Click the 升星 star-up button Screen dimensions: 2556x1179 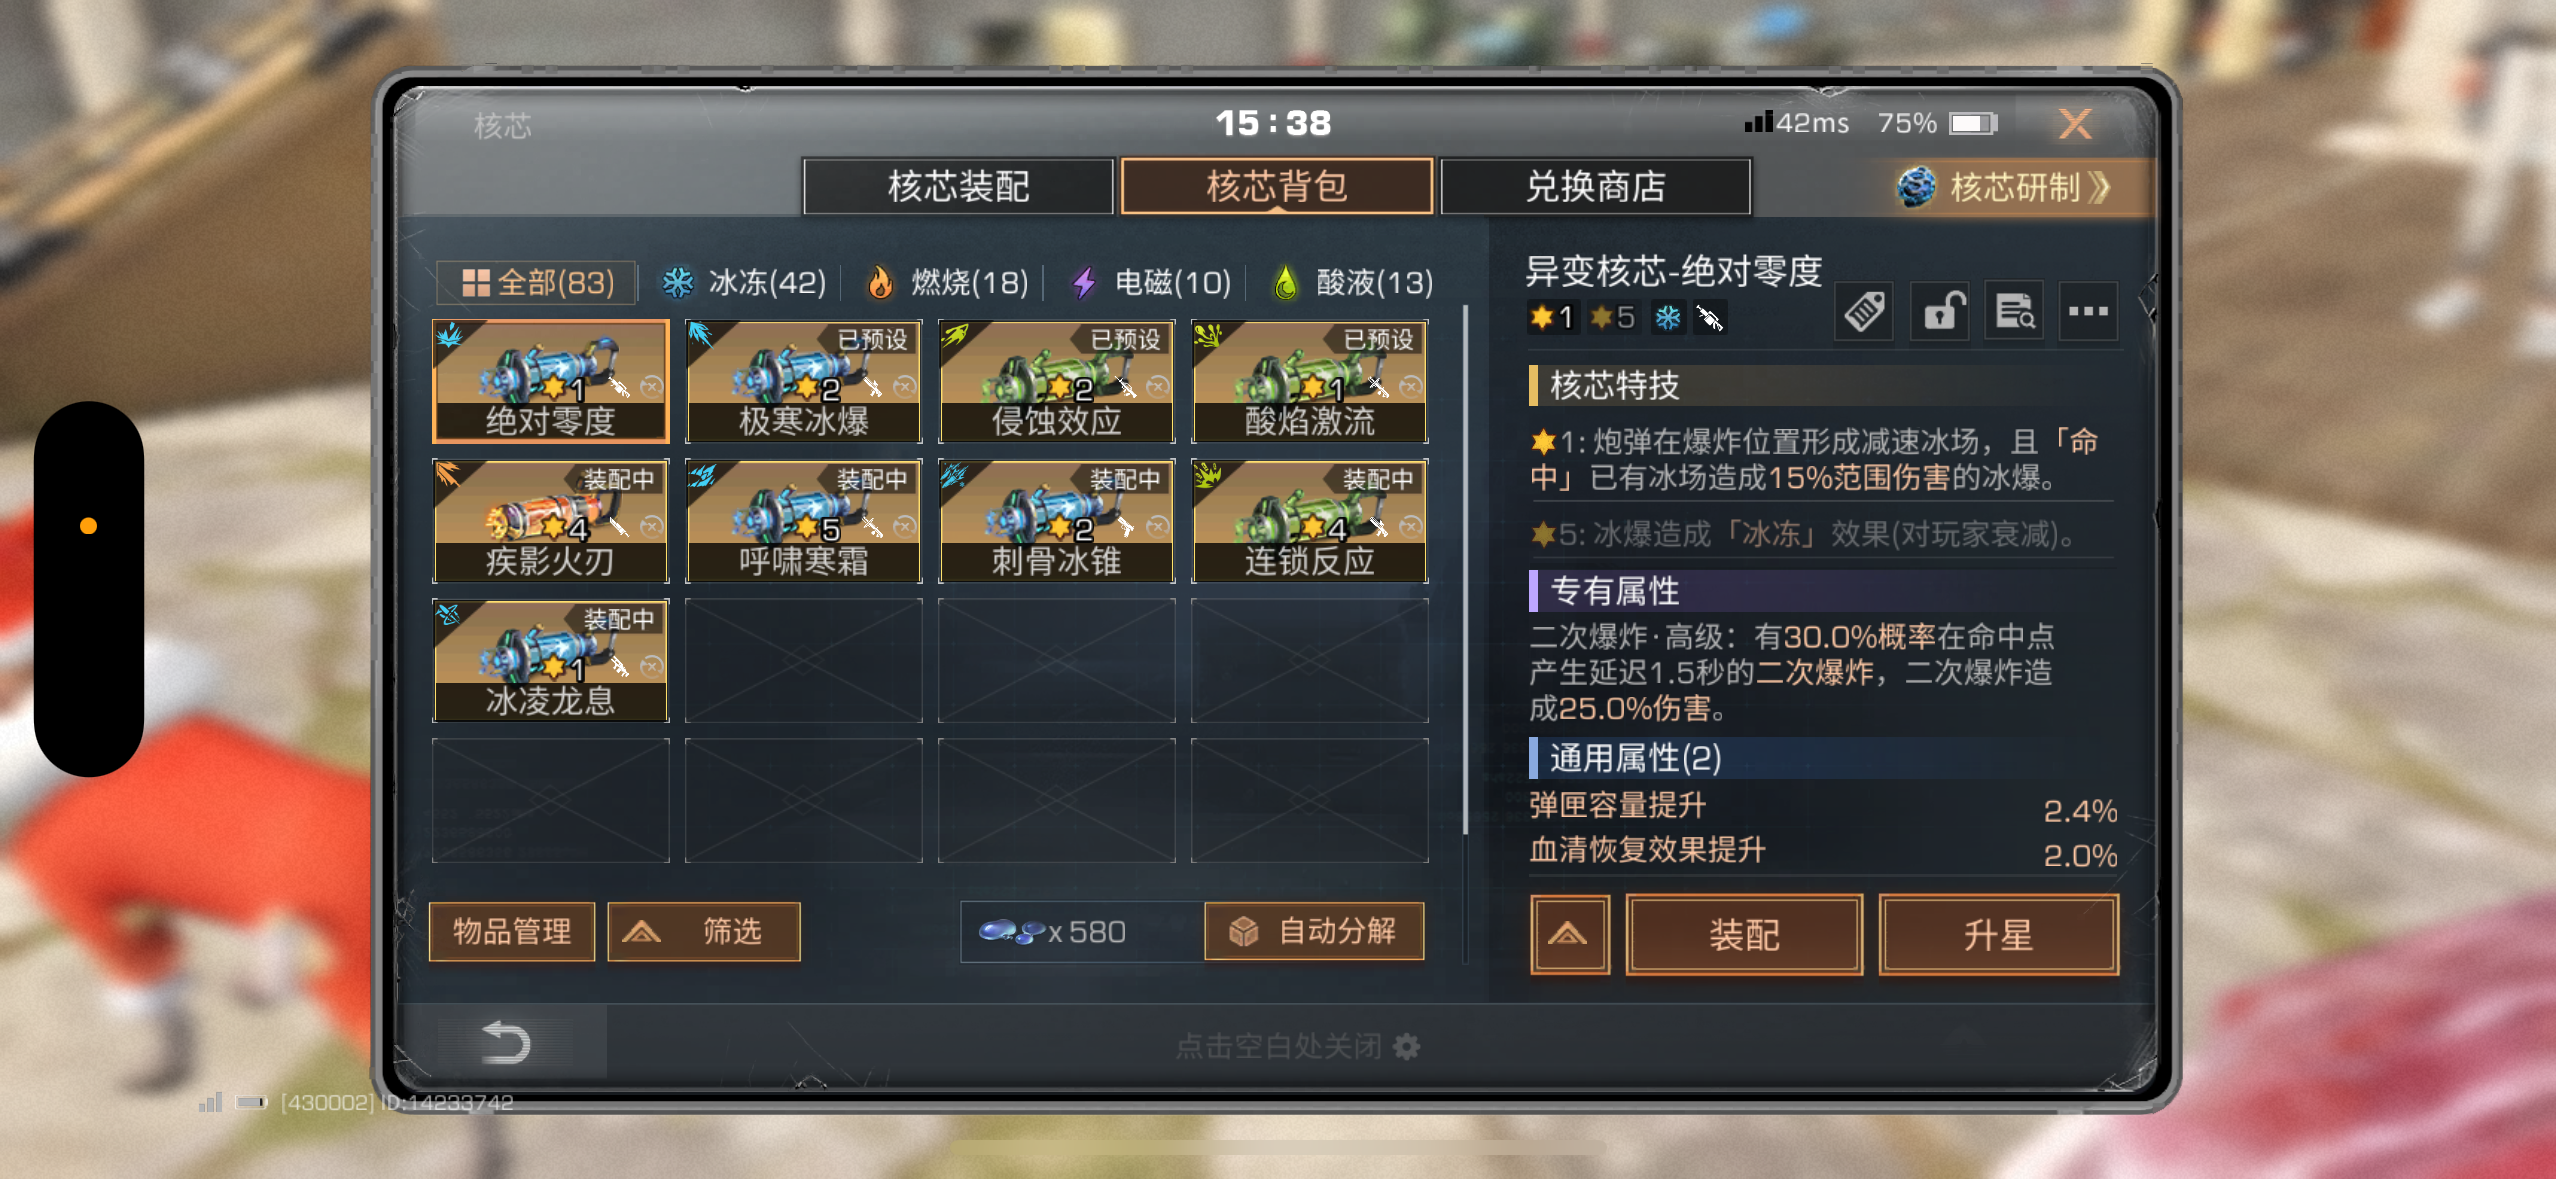pos(1998,934)
